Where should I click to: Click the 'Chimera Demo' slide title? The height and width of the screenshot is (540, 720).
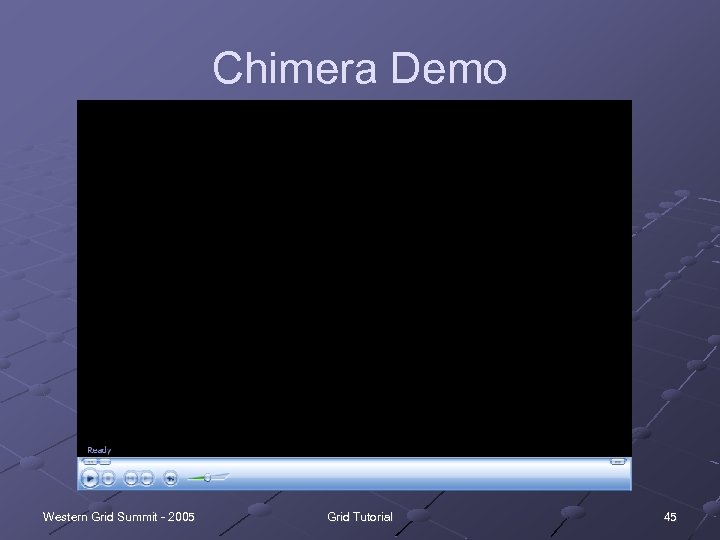[360, 68]
